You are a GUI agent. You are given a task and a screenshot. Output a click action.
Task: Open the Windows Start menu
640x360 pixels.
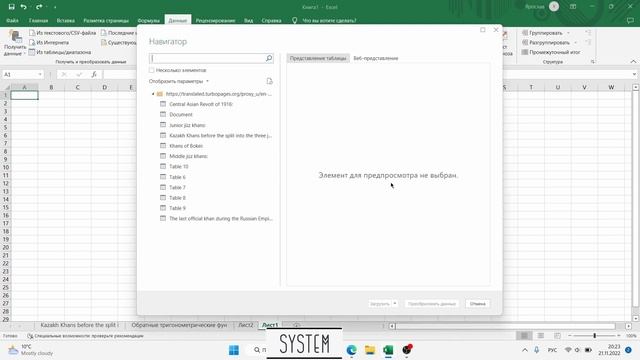(234, 350)
